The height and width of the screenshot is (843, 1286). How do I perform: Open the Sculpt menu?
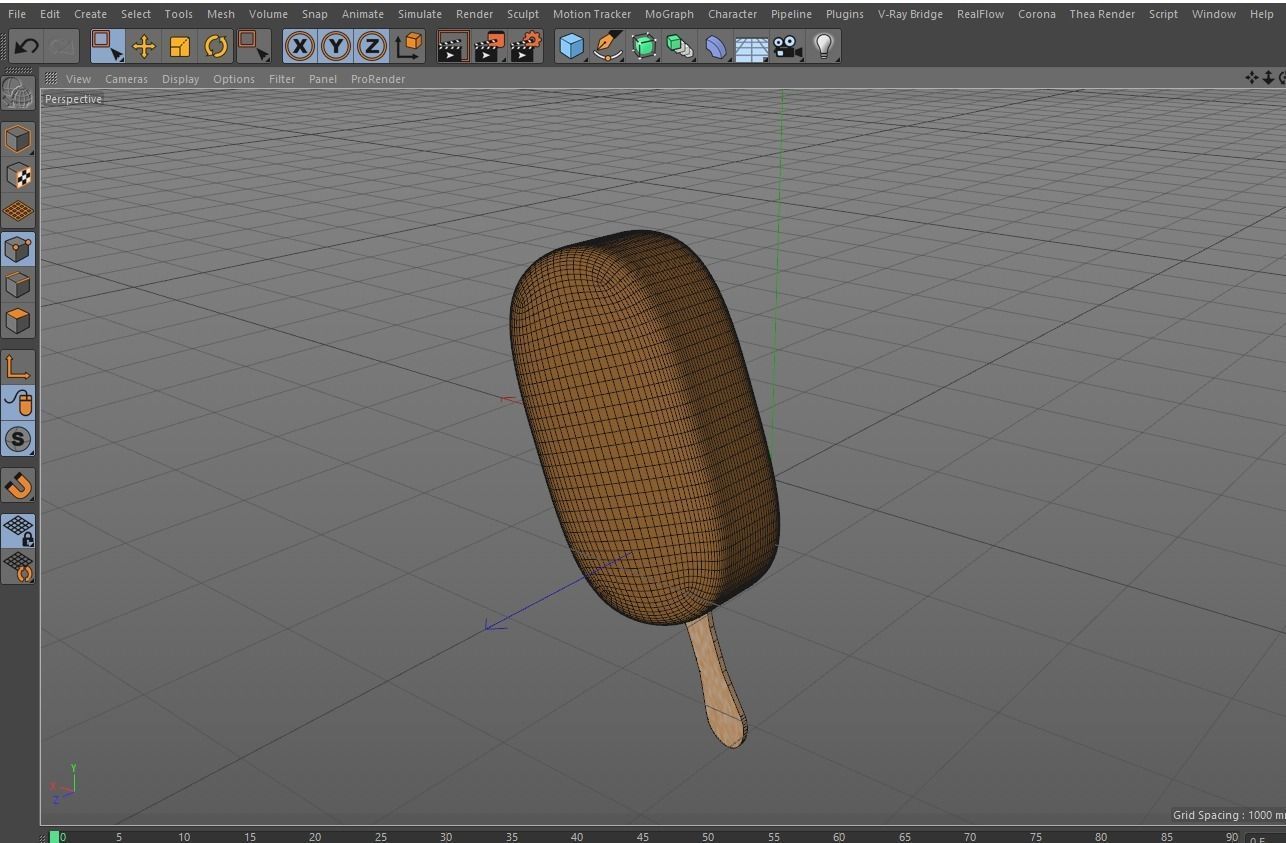point(523,14)
